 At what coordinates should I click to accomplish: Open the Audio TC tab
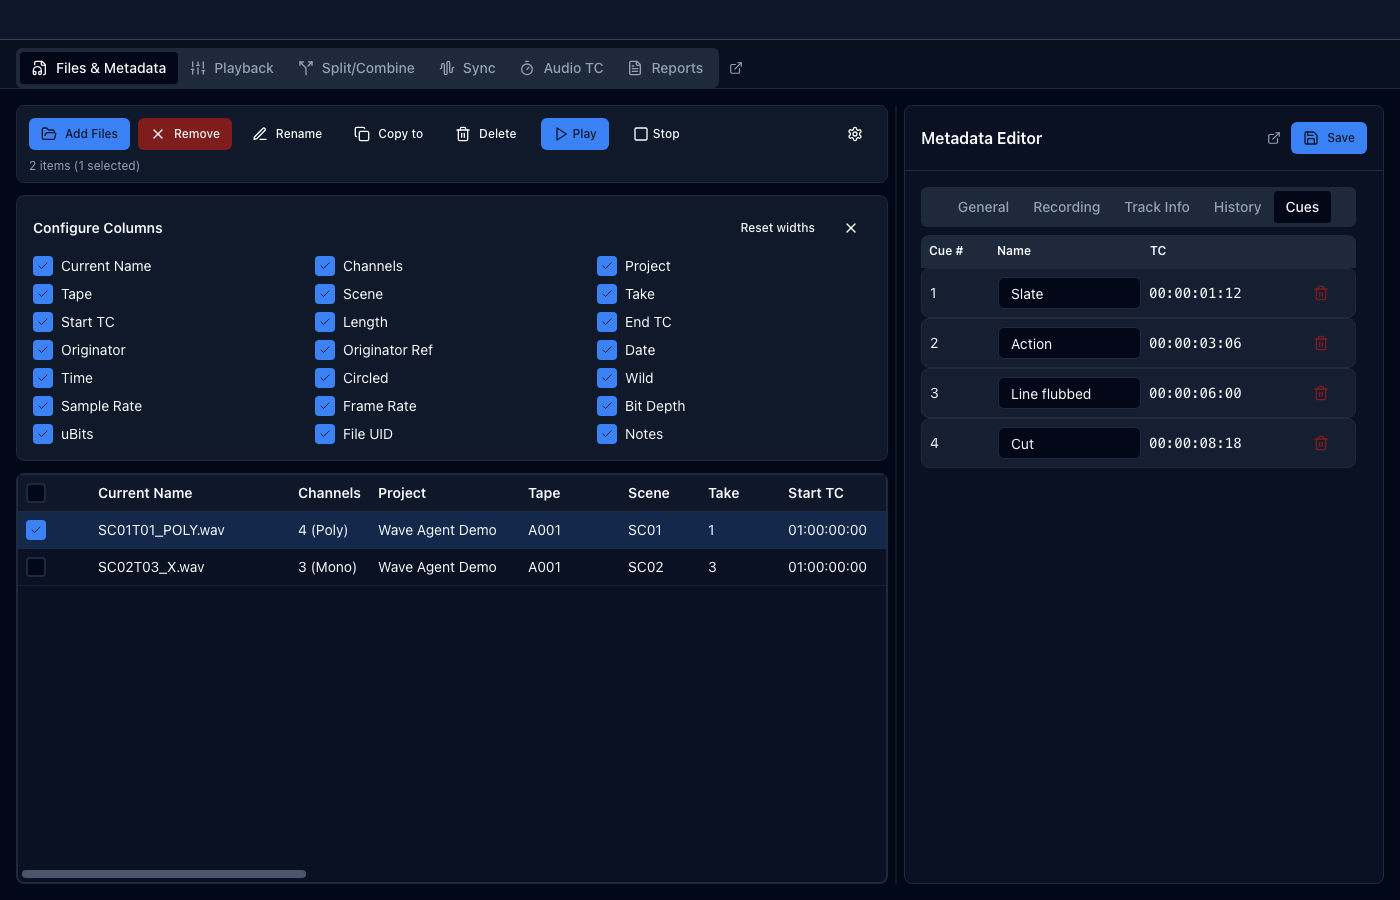pos(561,68)
